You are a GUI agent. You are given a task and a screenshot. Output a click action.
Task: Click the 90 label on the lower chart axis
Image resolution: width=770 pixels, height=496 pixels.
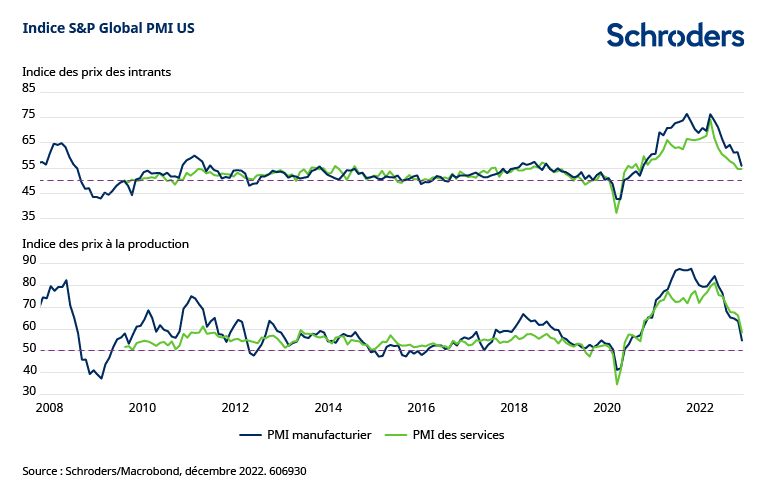point(29,260)
